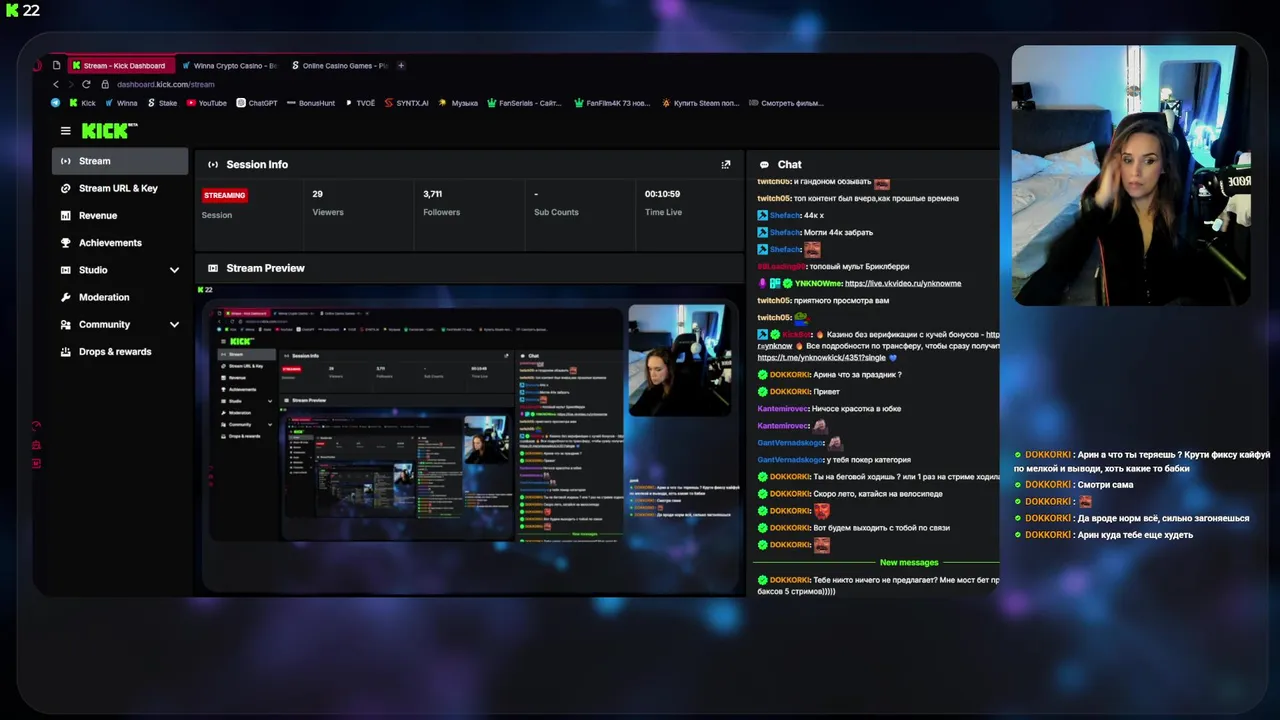Viewport: 1280px width, 720px height.
Task: Open the hamburger menu beside Kick logo
Action: [65, 131]
